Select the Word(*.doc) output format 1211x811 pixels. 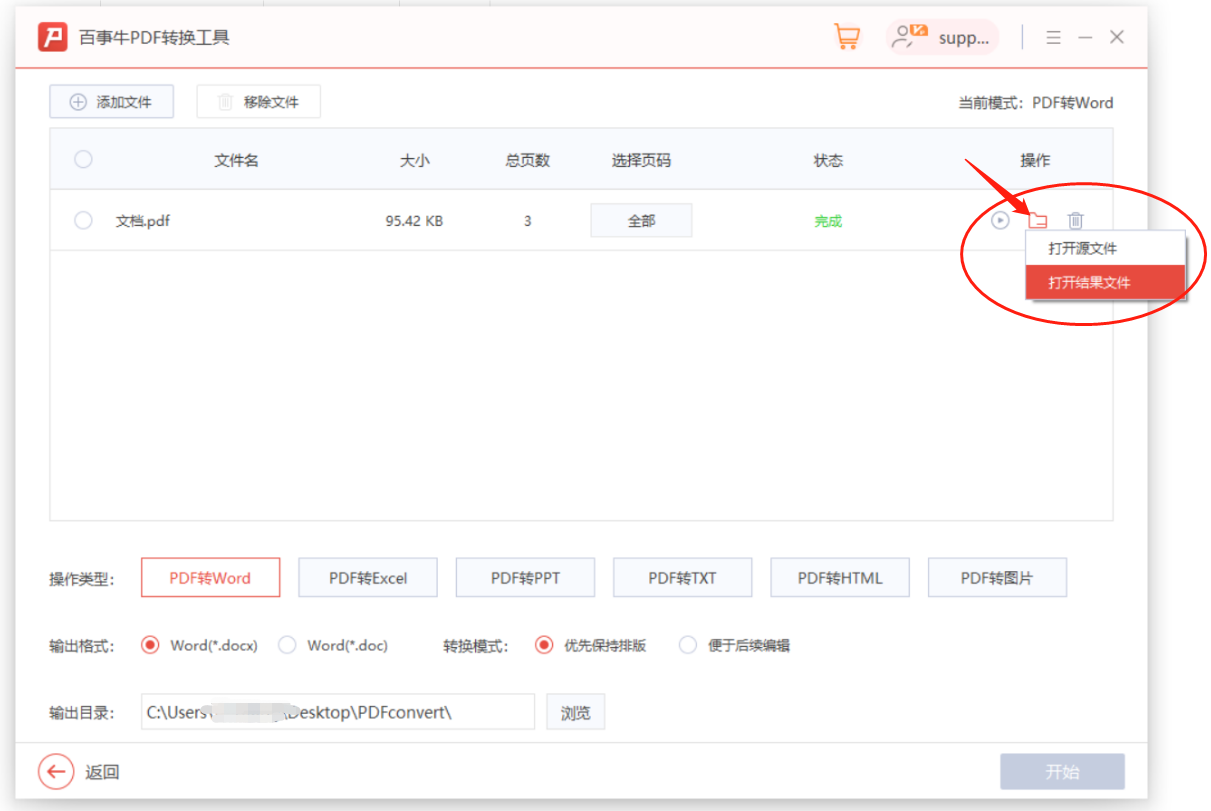(288, 645)
